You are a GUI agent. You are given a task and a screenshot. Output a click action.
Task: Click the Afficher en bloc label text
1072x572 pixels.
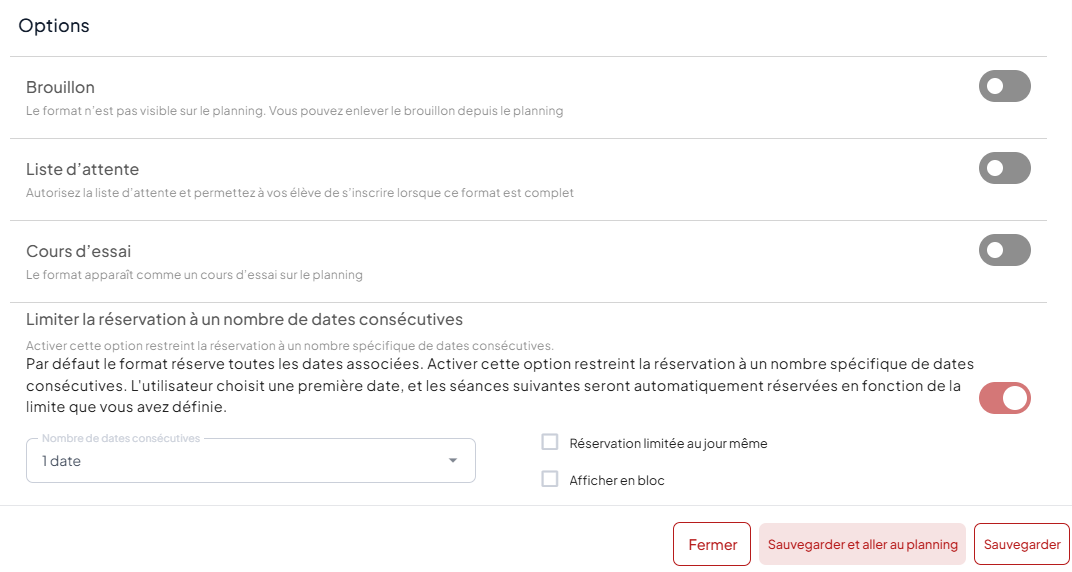[x=617, y=480]
